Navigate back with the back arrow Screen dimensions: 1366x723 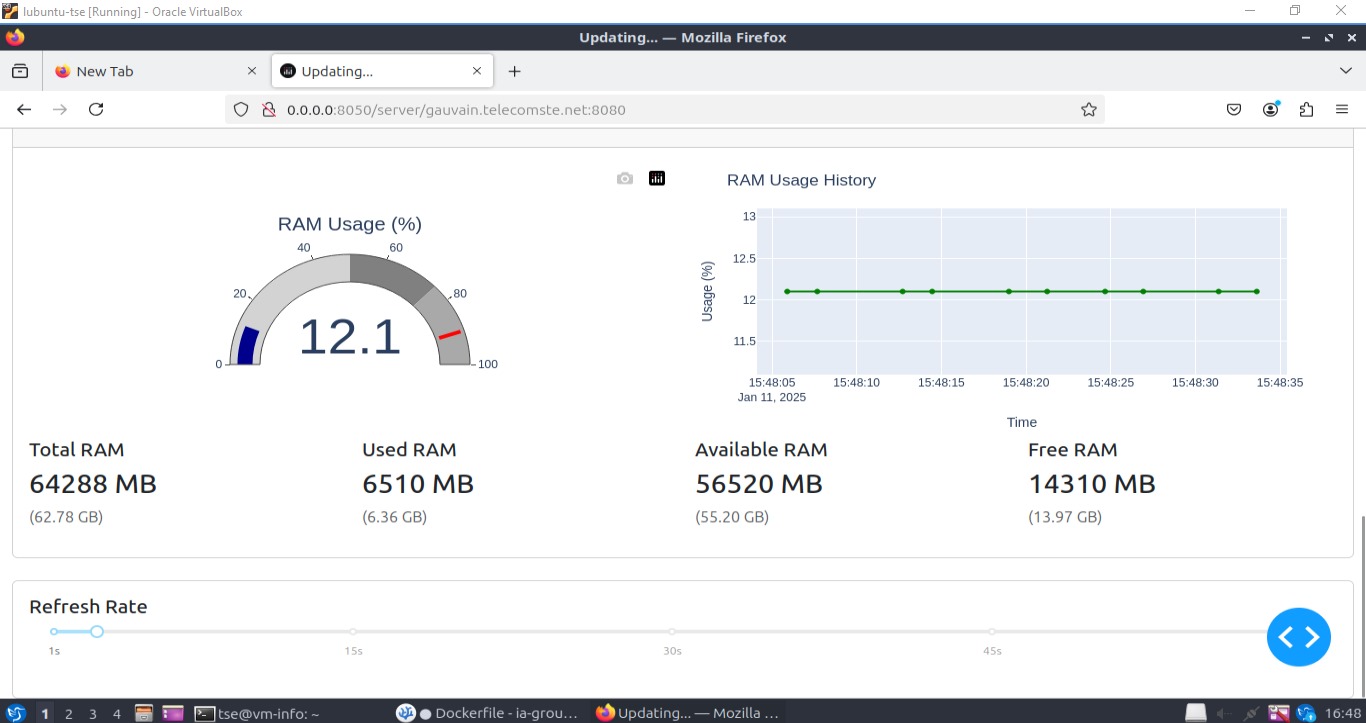click(24, 109)
